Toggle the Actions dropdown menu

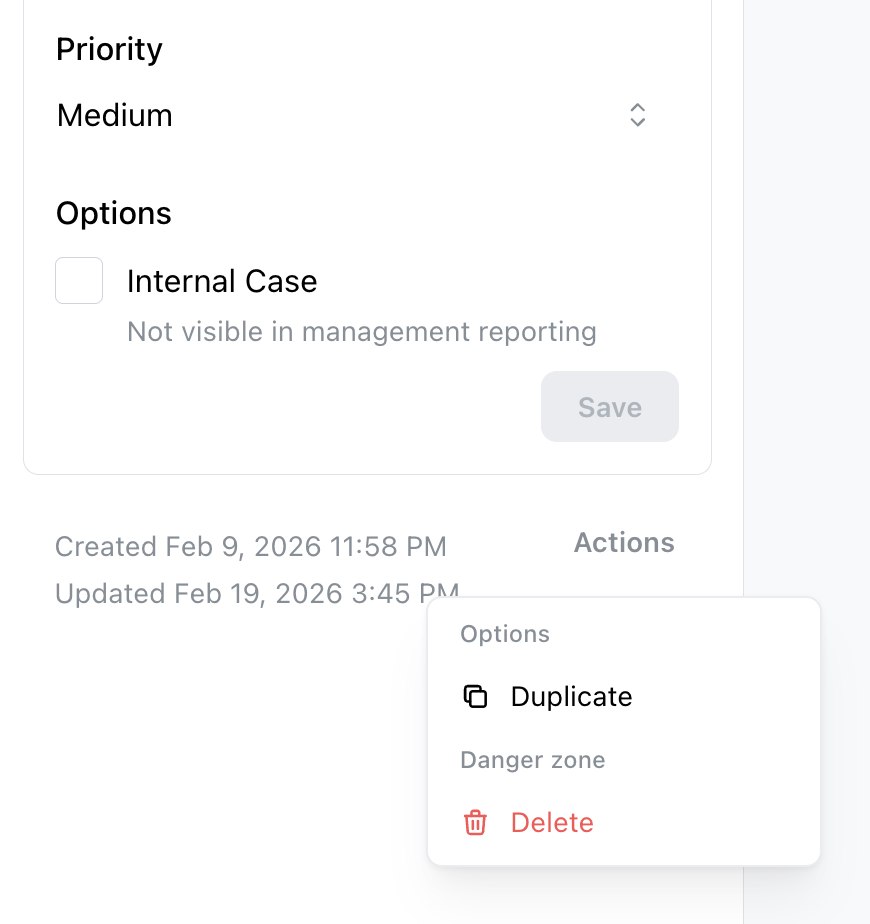[624, 543]
